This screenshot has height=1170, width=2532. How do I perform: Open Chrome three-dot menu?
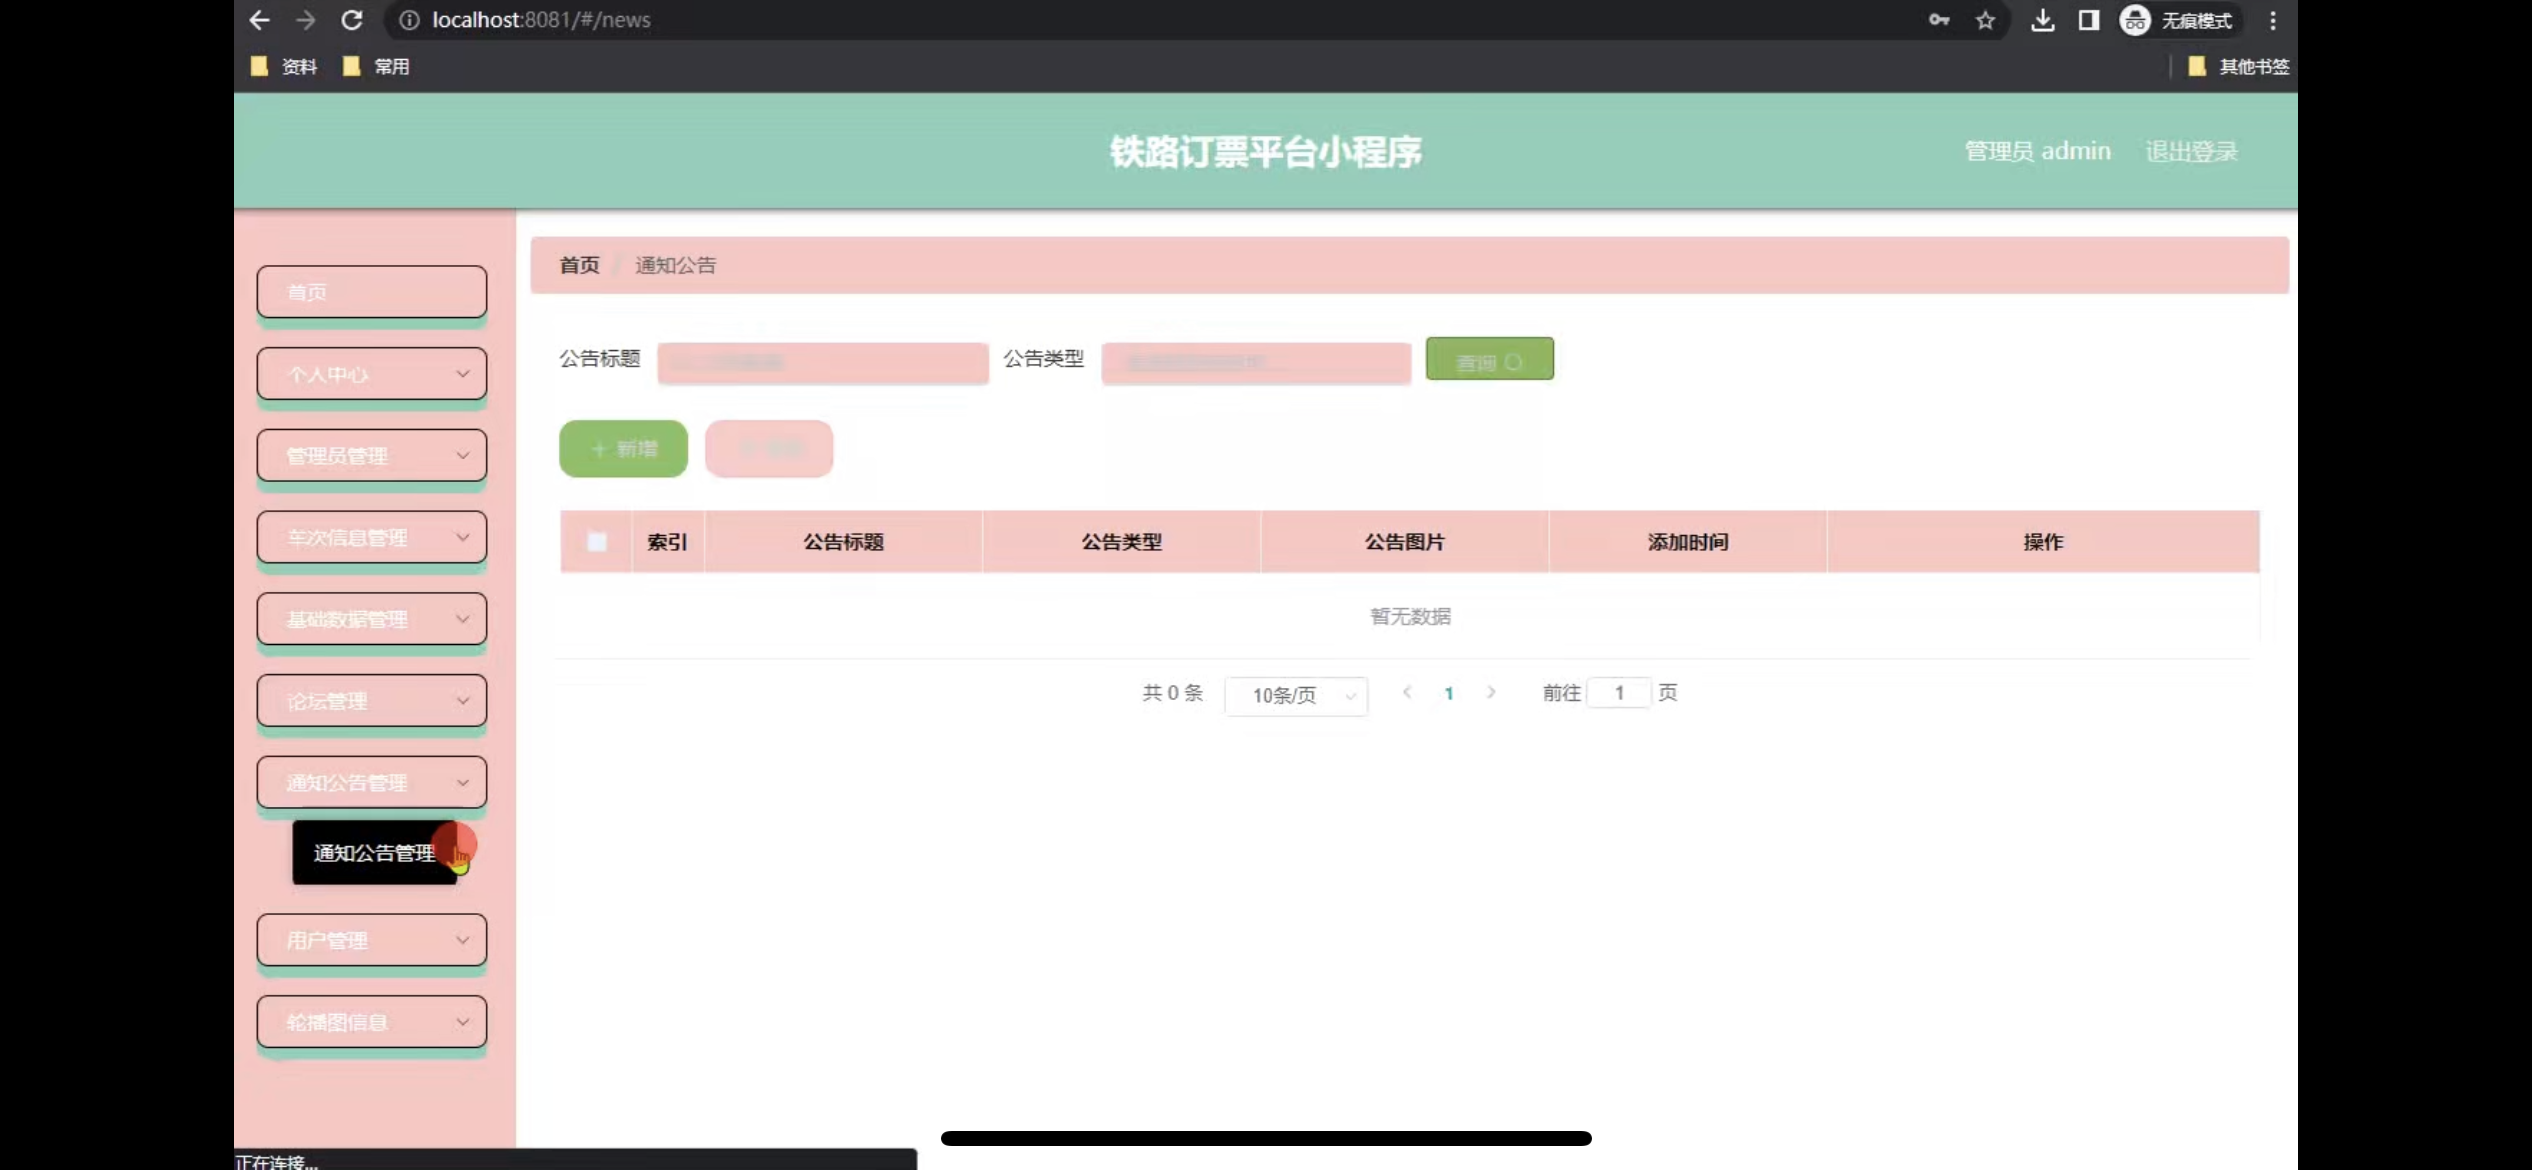pyautogui.click(x=2272, y=20)
